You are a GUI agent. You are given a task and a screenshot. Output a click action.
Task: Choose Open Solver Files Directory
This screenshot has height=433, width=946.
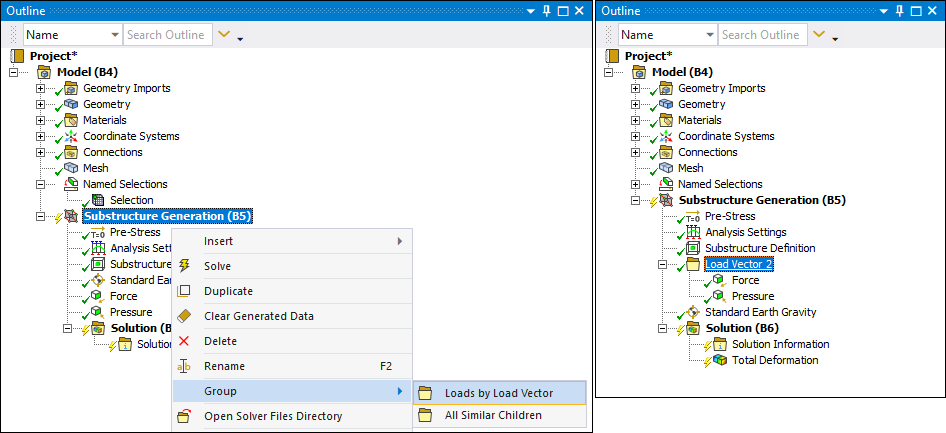[x=292, y=416]
